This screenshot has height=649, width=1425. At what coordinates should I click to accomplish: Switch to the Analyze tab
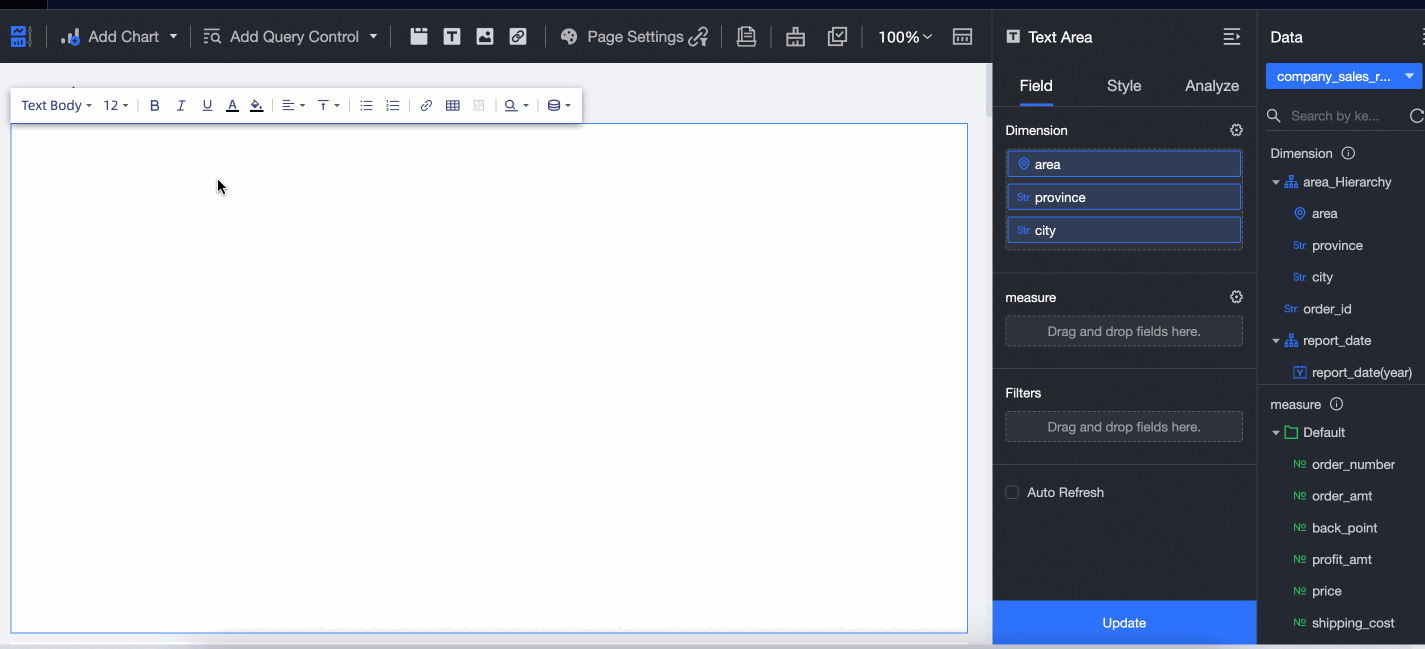pyautogui.click(x=1211, y=86)
